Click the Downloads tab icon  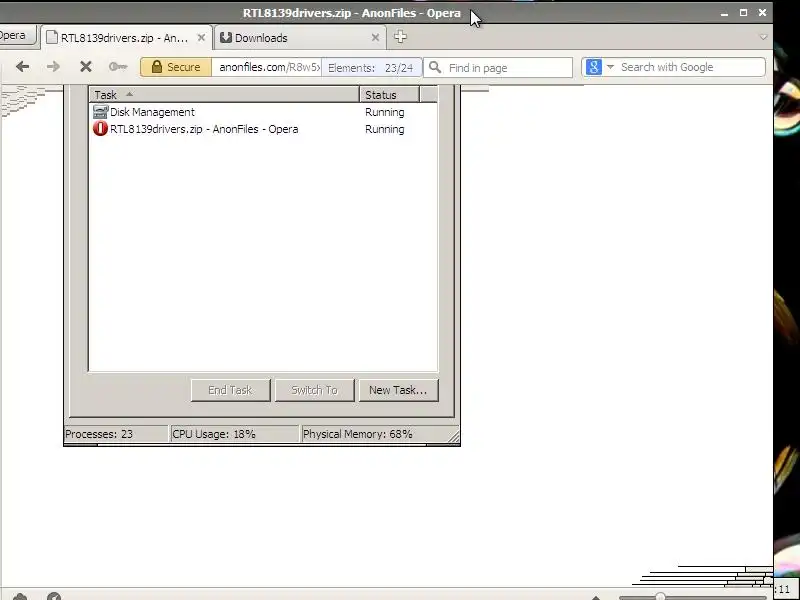coord(226,38)
